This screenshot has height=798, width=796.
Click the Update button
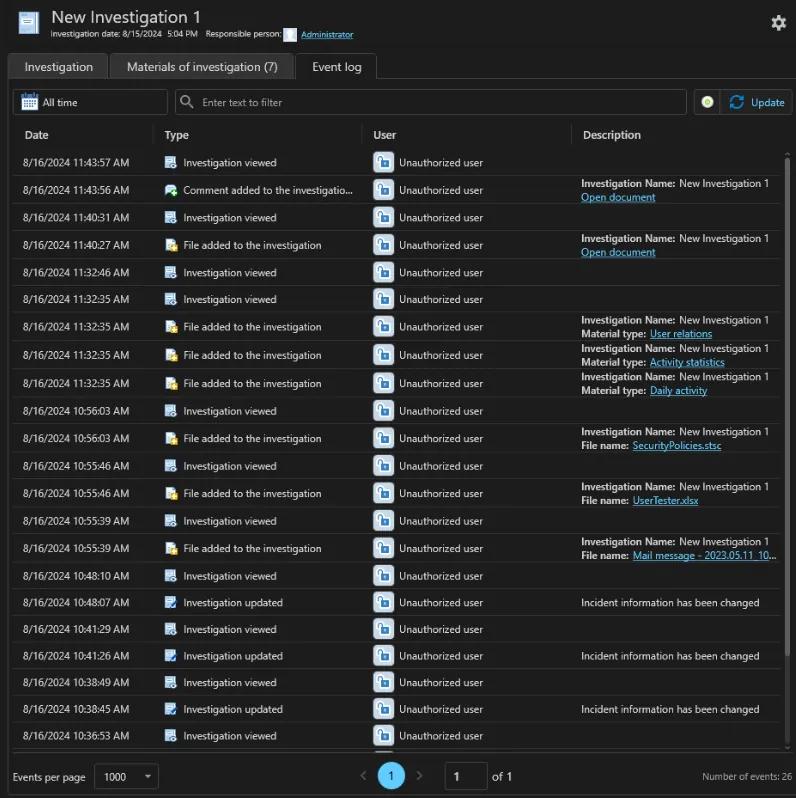pos(757,102)
